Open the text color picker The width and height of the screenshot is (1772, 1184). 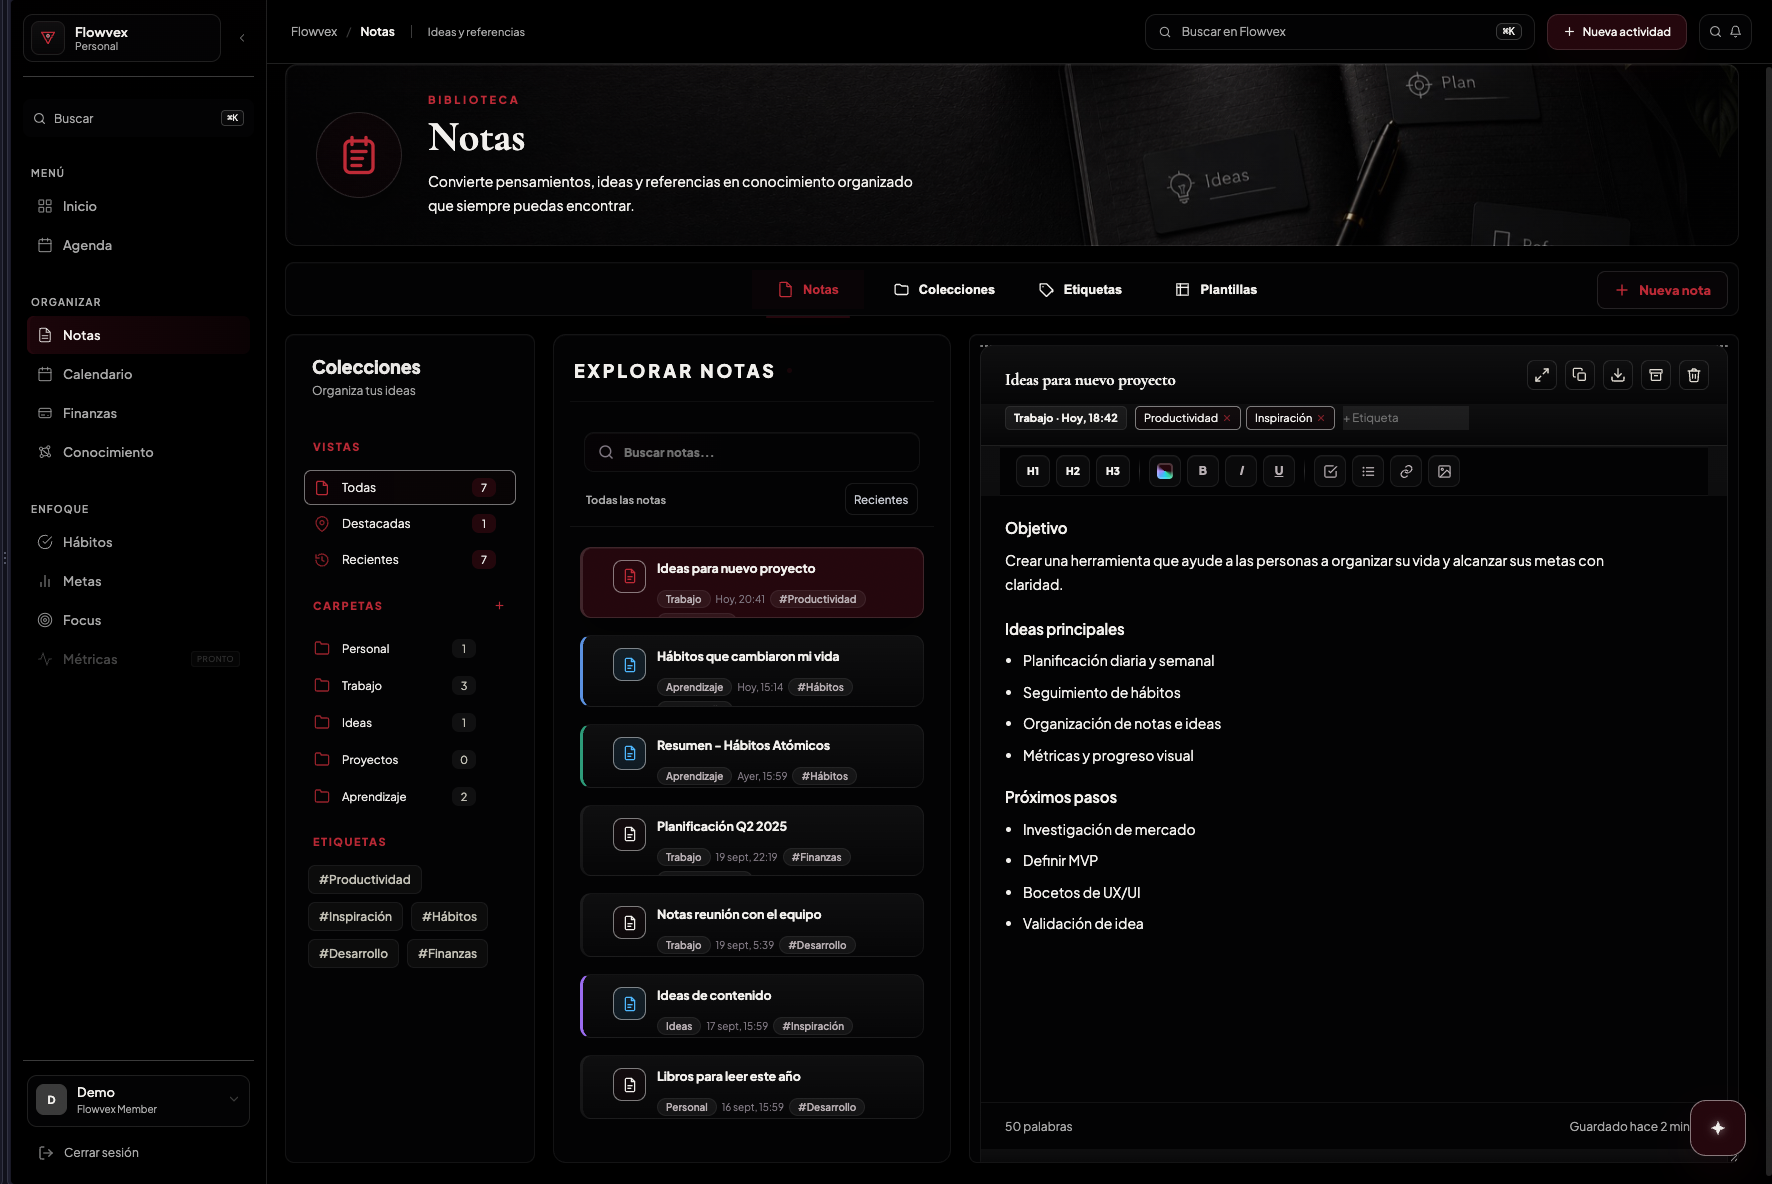tap(1165, 471)
